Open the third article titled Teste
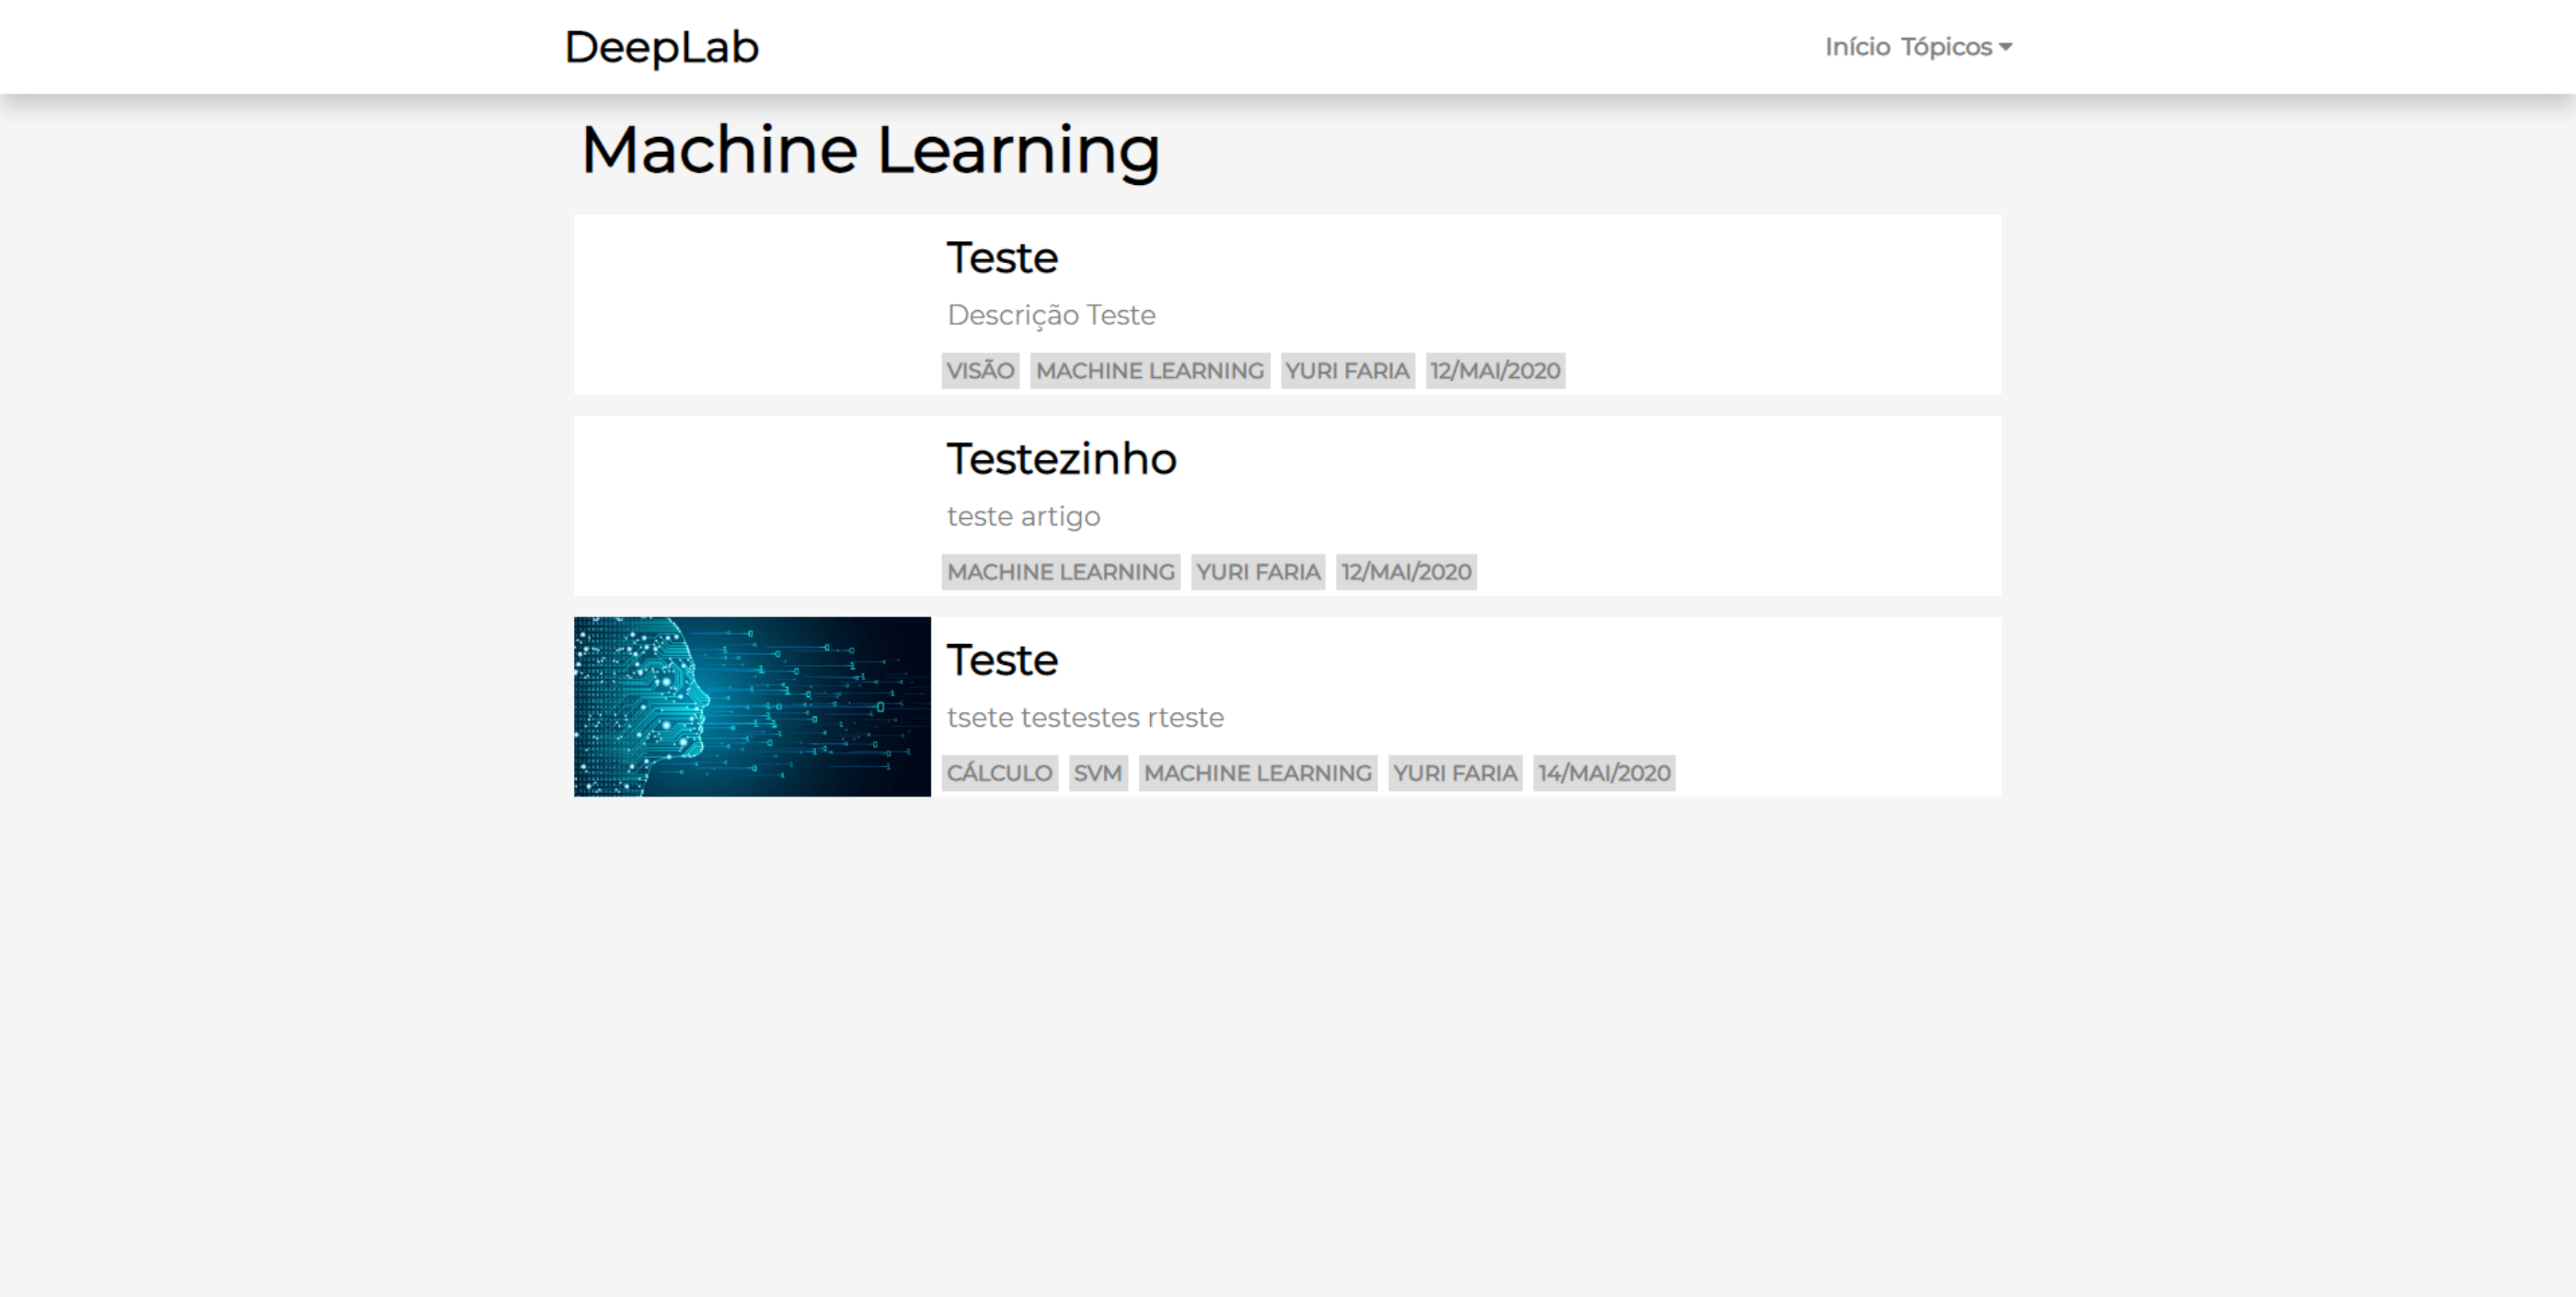 click(x=1001, y=660)
